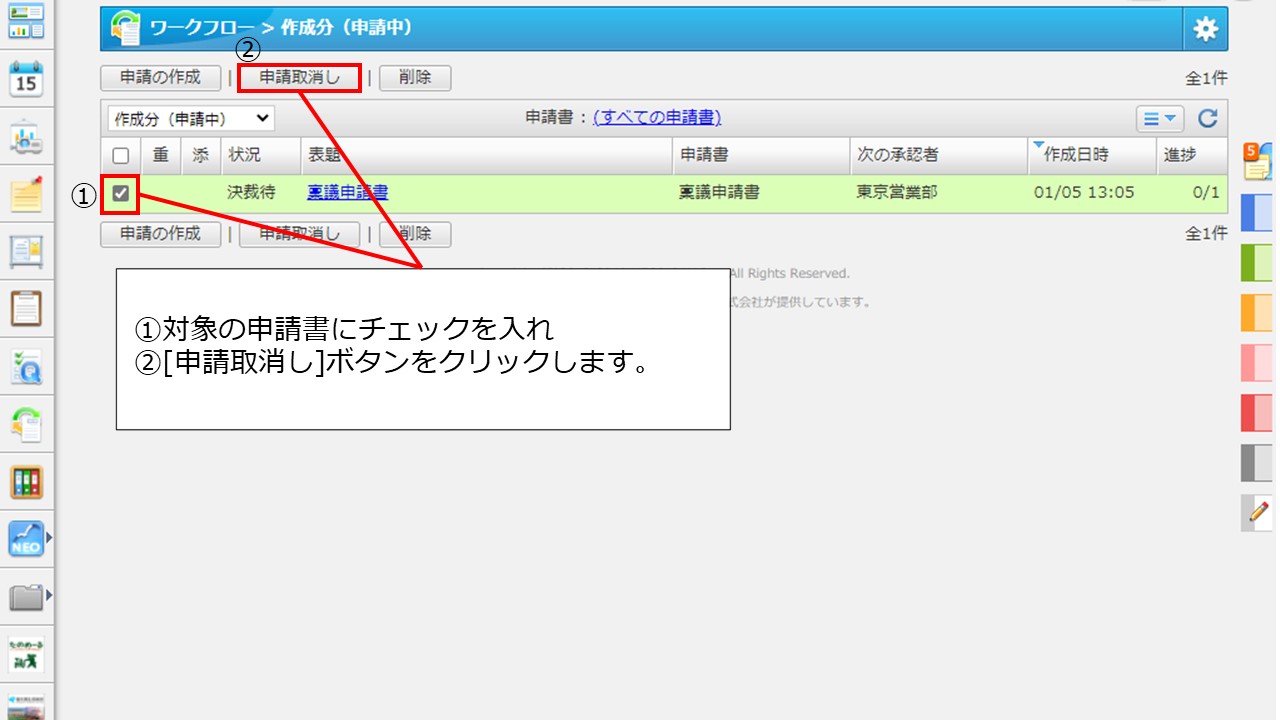1280x720 pixels.
Task: Open the gray folder icon in the left sidebar
Action: pos(26,598)
